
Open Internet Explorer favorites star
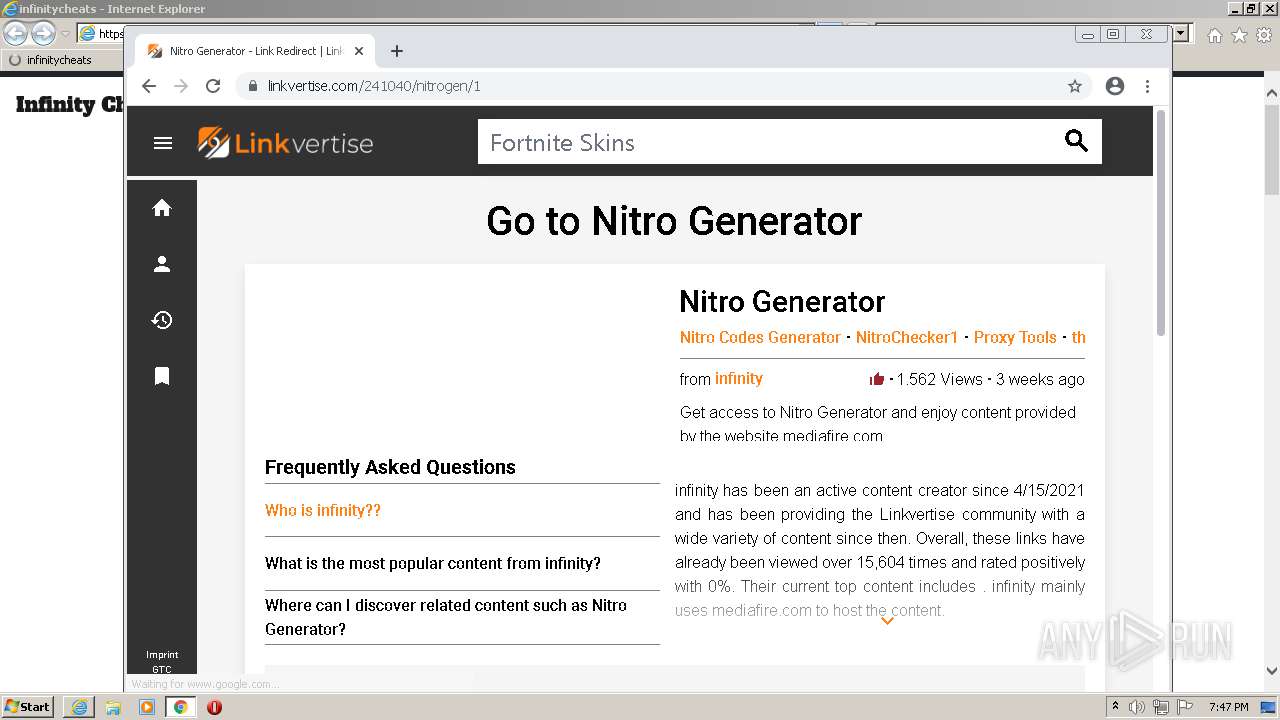(1239, 35)
